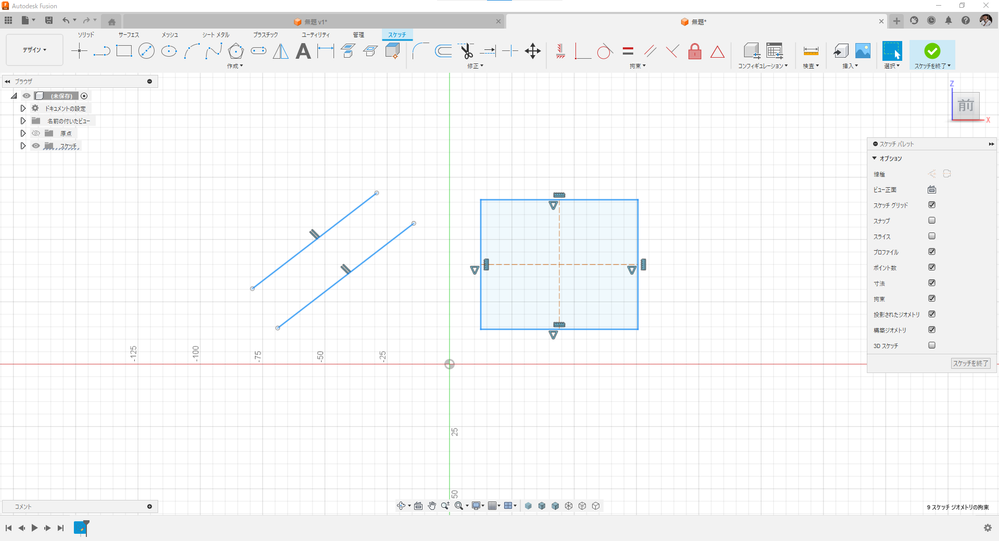Expand the Origin tree node
Image resolution: width=999 pixels, height=541 pixels.
pyautogui.click(x=23, y=133)
